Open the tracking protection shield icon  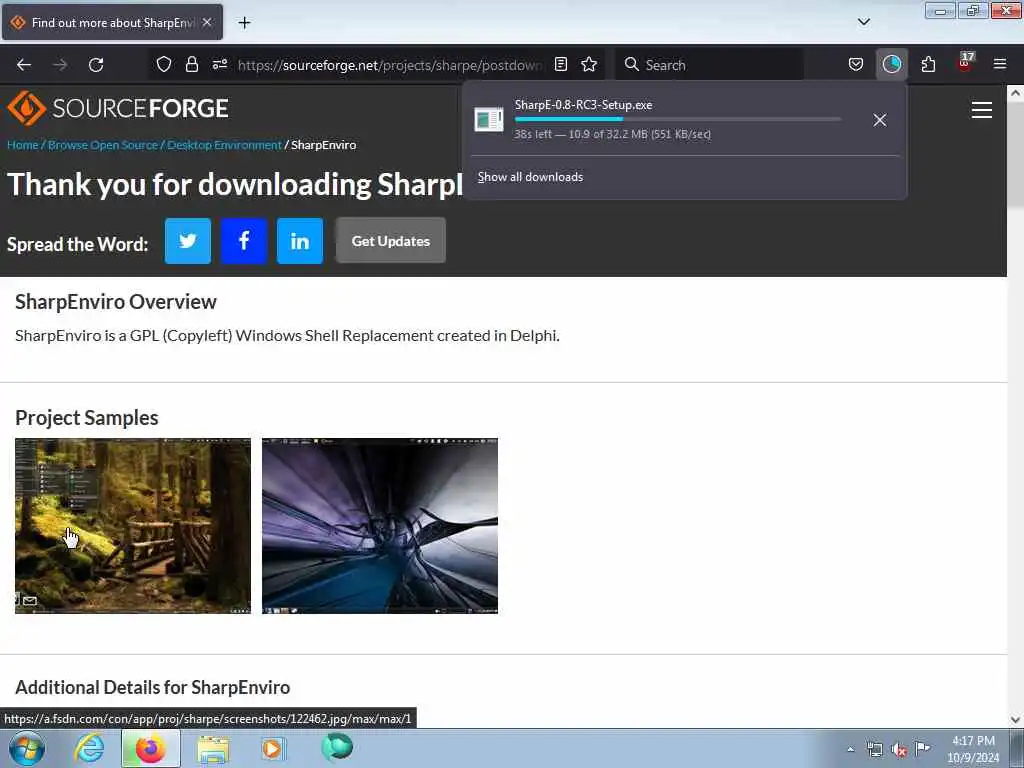(x=164, y=64)
